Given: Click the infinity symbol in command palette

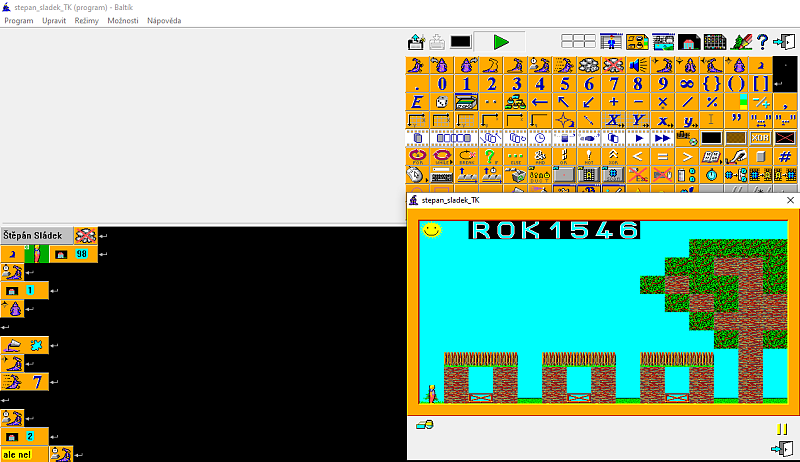Looking at the screenshot, I should tap(687, 84).
